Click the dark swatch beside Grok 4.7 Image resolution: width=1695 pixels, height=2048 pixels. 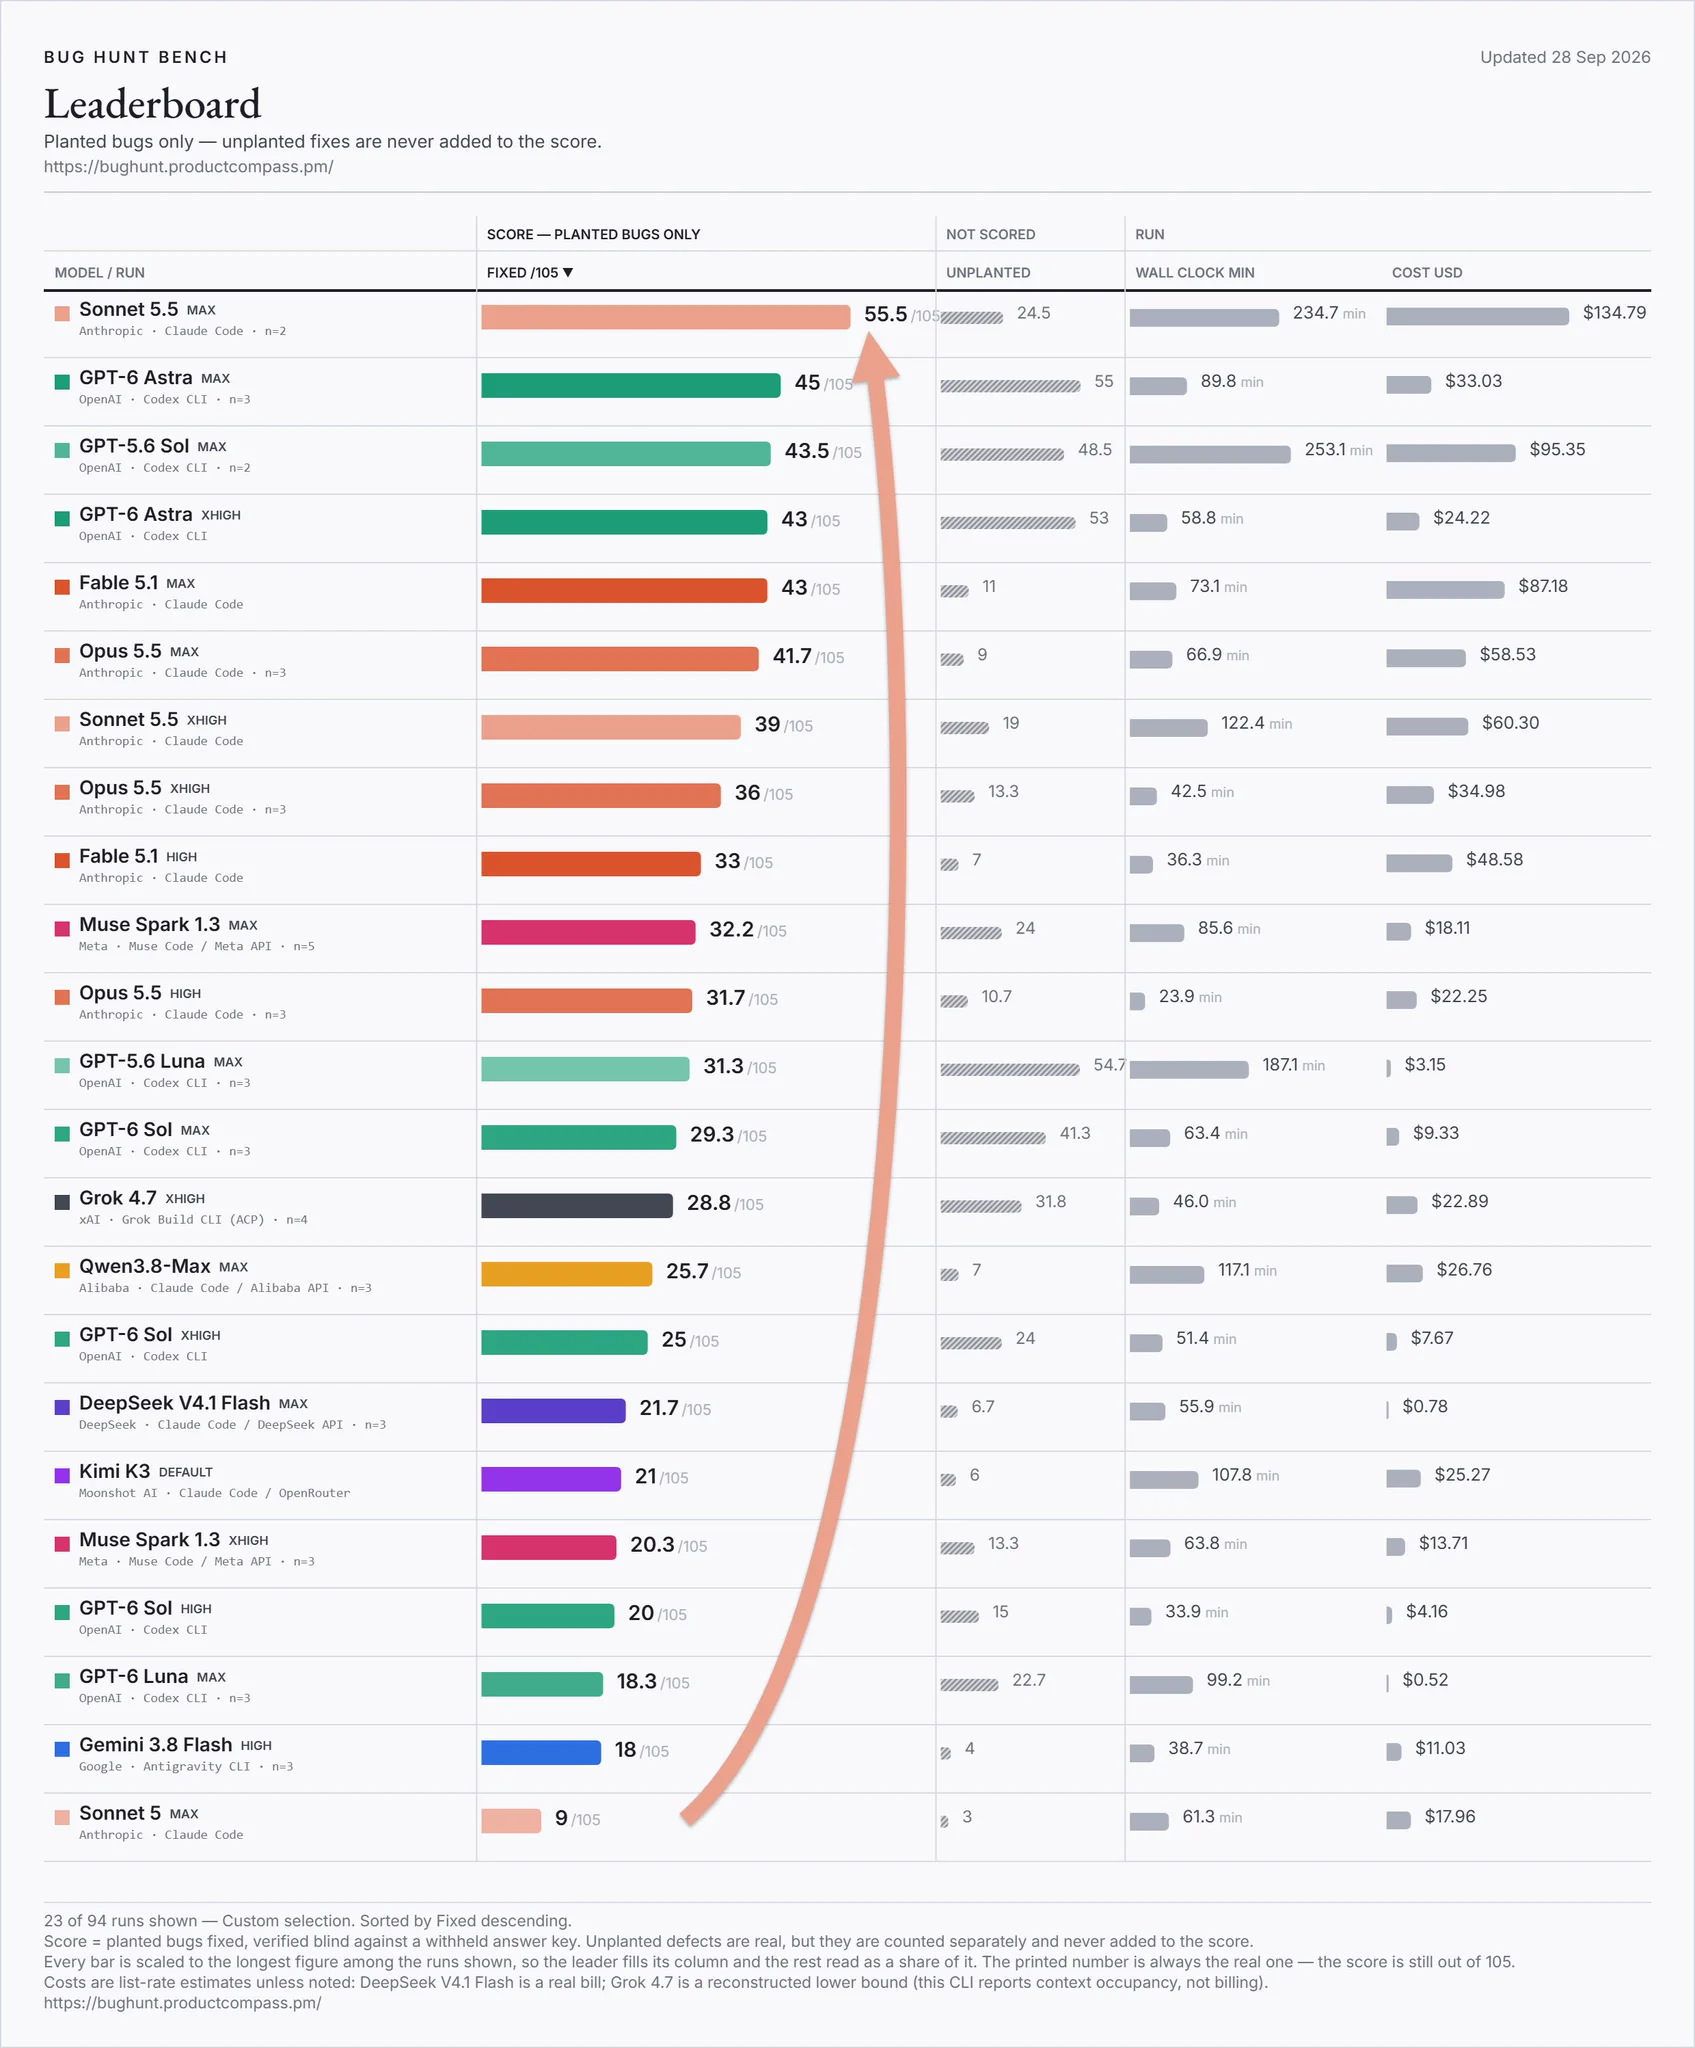coord(62,1202)
